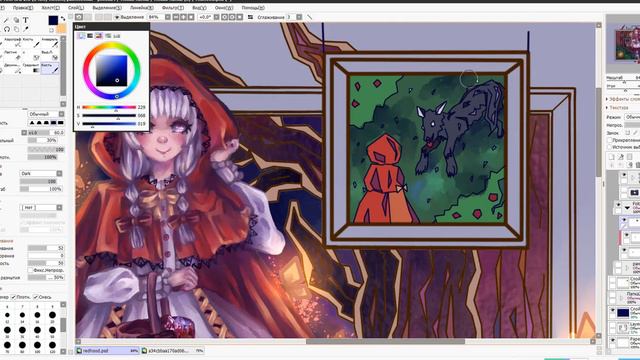Click the undo button in the toolbar
Viewport: 640px width, 360px height.
click(x=79, y=17)
